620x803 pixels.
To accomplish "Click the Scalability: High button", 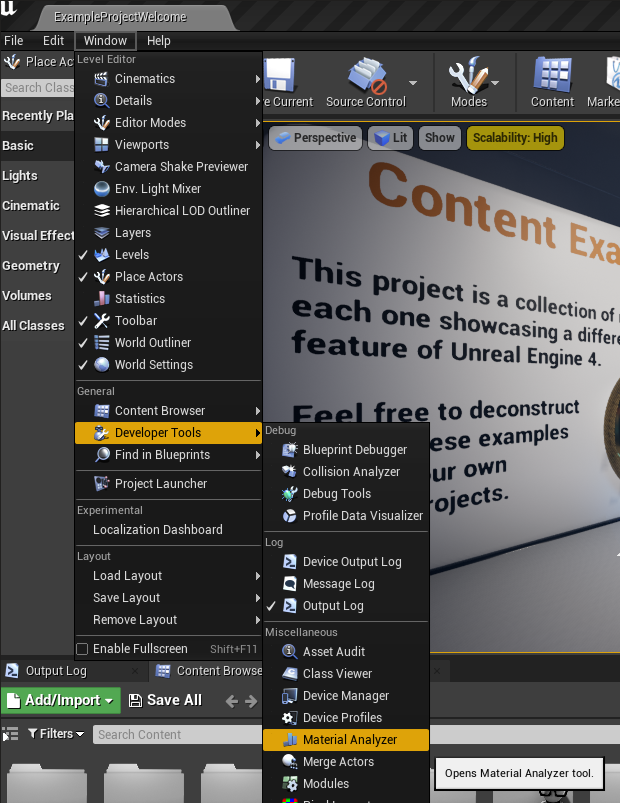I will click(x=516, y=138).
